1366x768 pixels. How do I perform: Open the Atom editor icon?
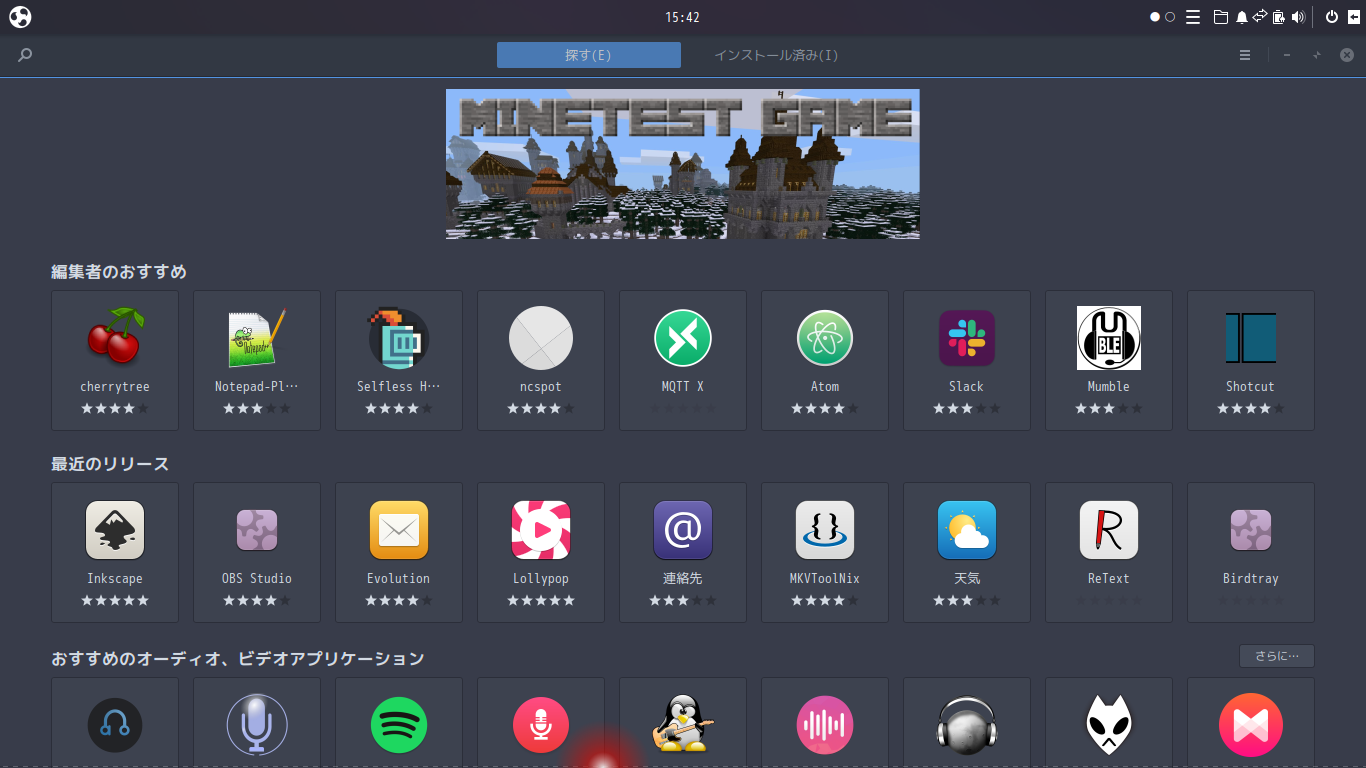point(825,338)
